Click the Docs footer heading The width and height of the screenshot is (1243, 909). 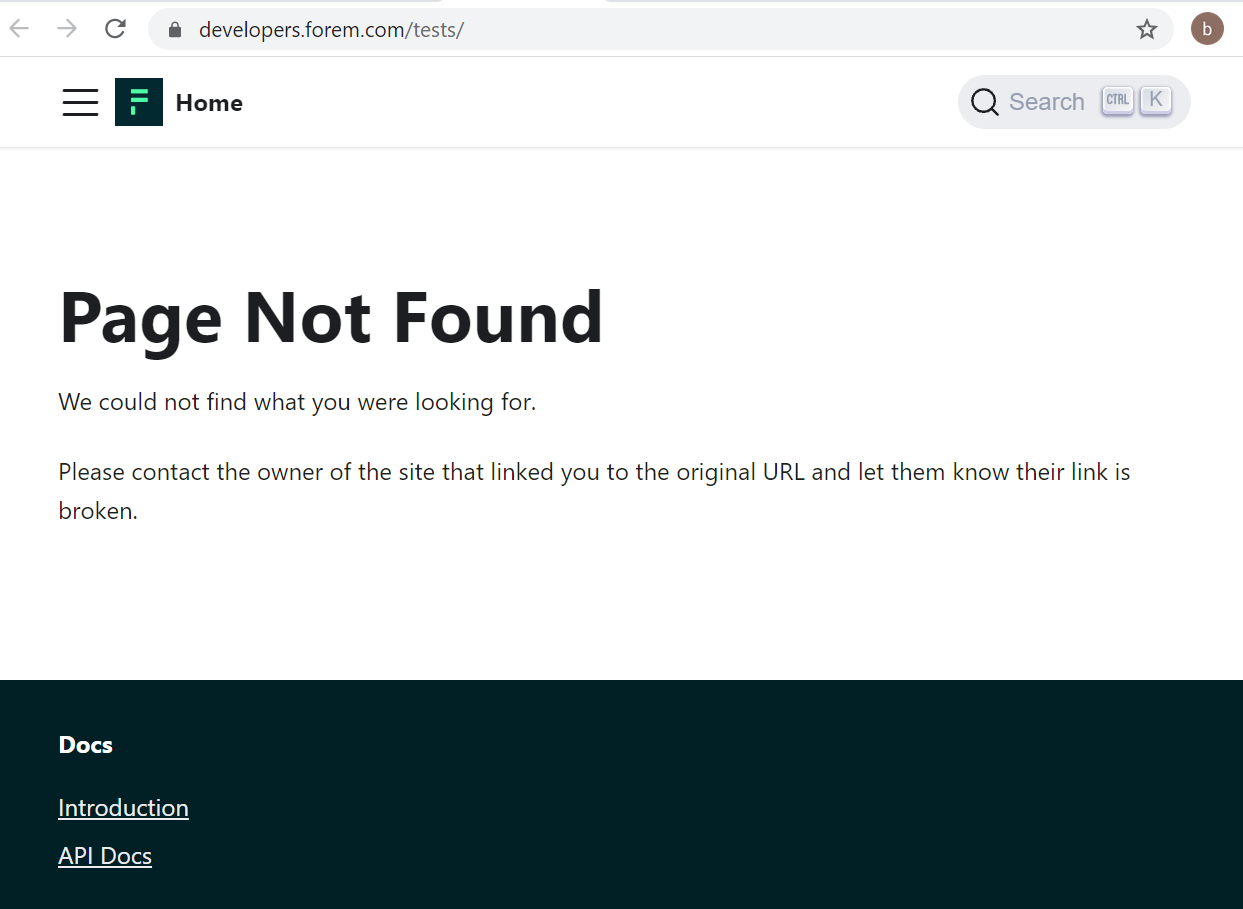click(86, 745)
